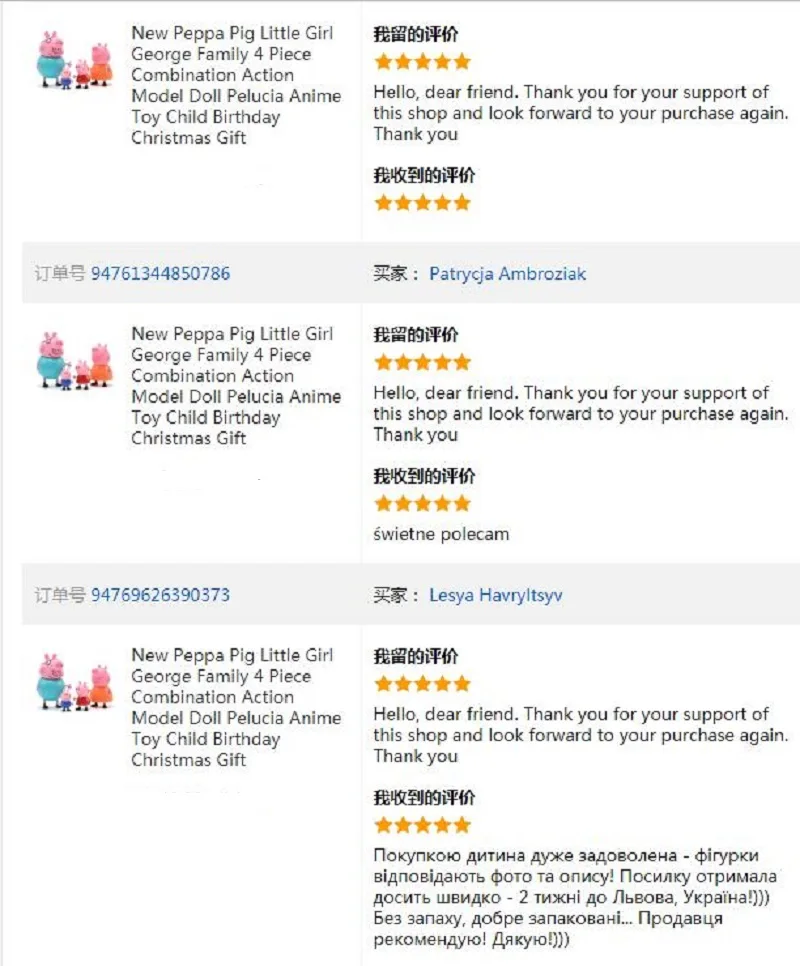
Task: Open order number 94769626390373
Action: tap(160, 595)
